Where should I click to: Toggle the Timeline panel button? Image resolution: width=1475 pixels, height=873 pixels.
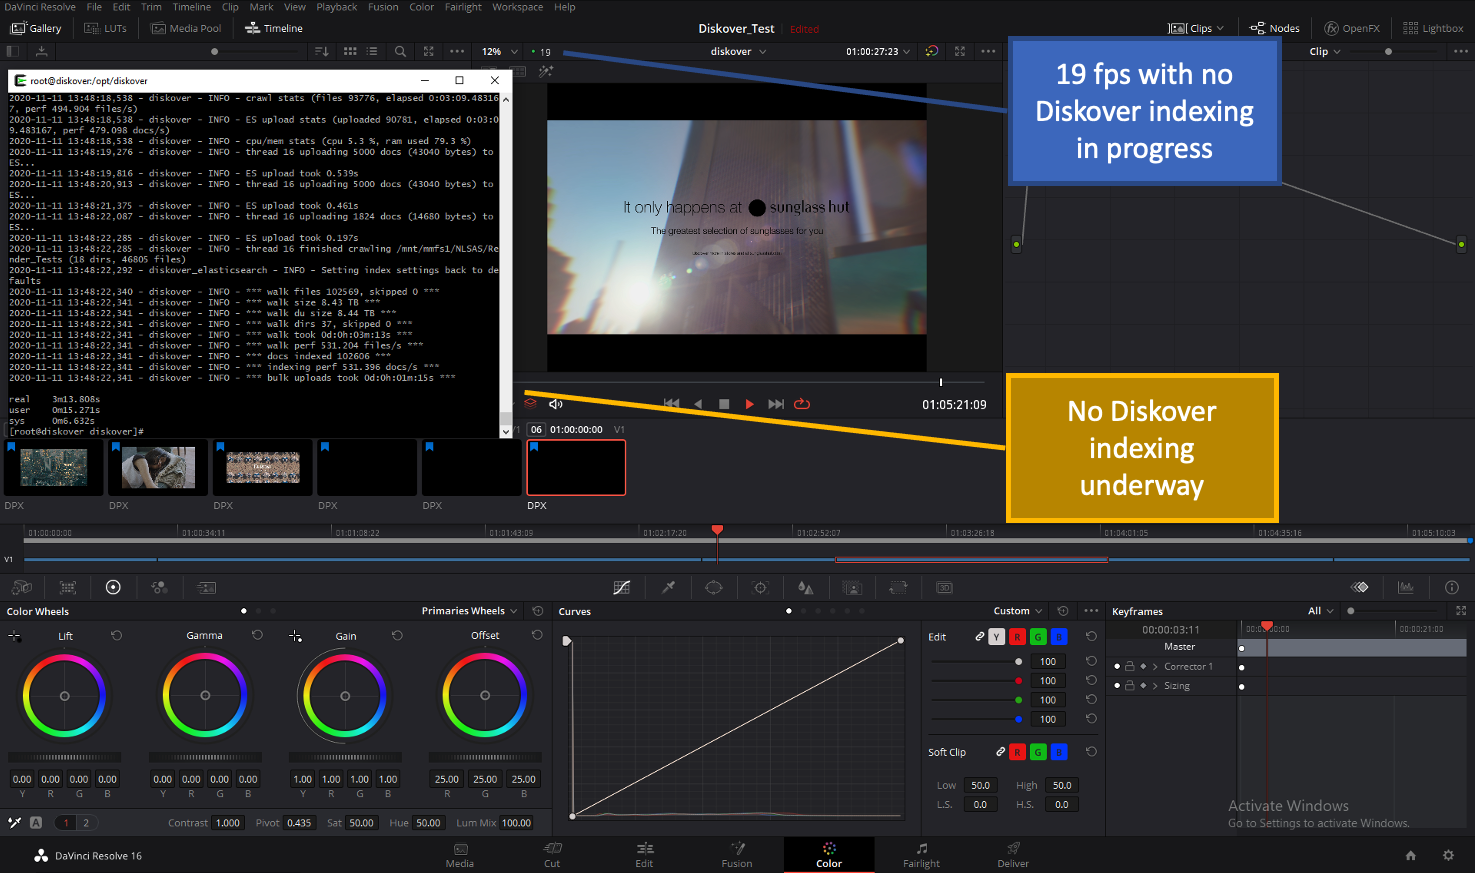(x=274, y=28)
